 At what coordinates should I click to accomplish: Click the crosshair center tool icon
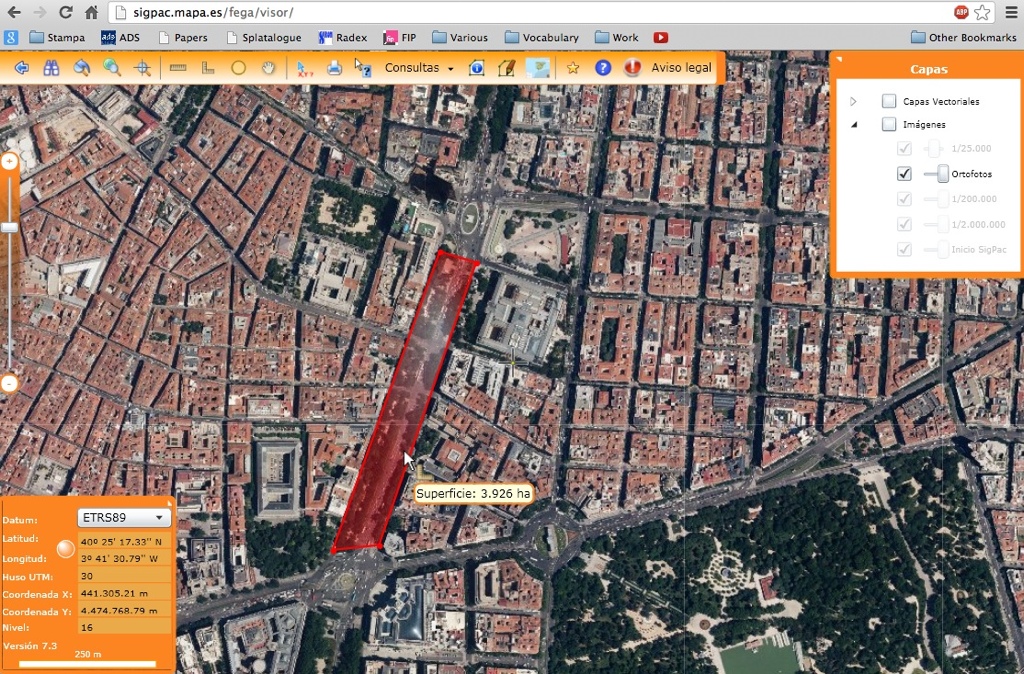[x=142, y=68]
